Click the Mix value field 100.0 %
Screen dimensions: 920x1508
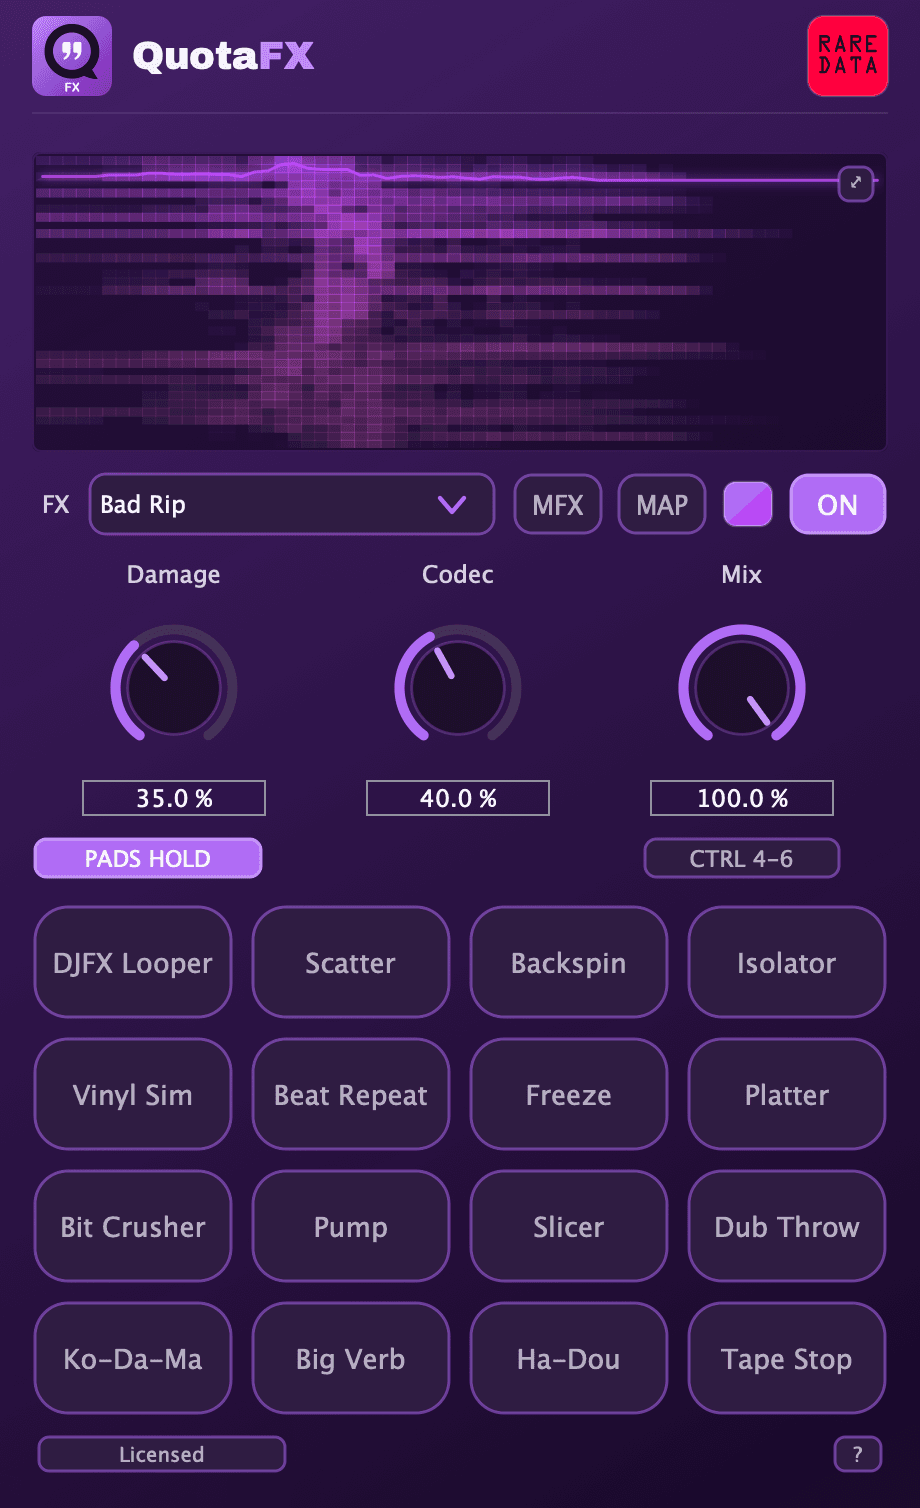coord(742,798)
